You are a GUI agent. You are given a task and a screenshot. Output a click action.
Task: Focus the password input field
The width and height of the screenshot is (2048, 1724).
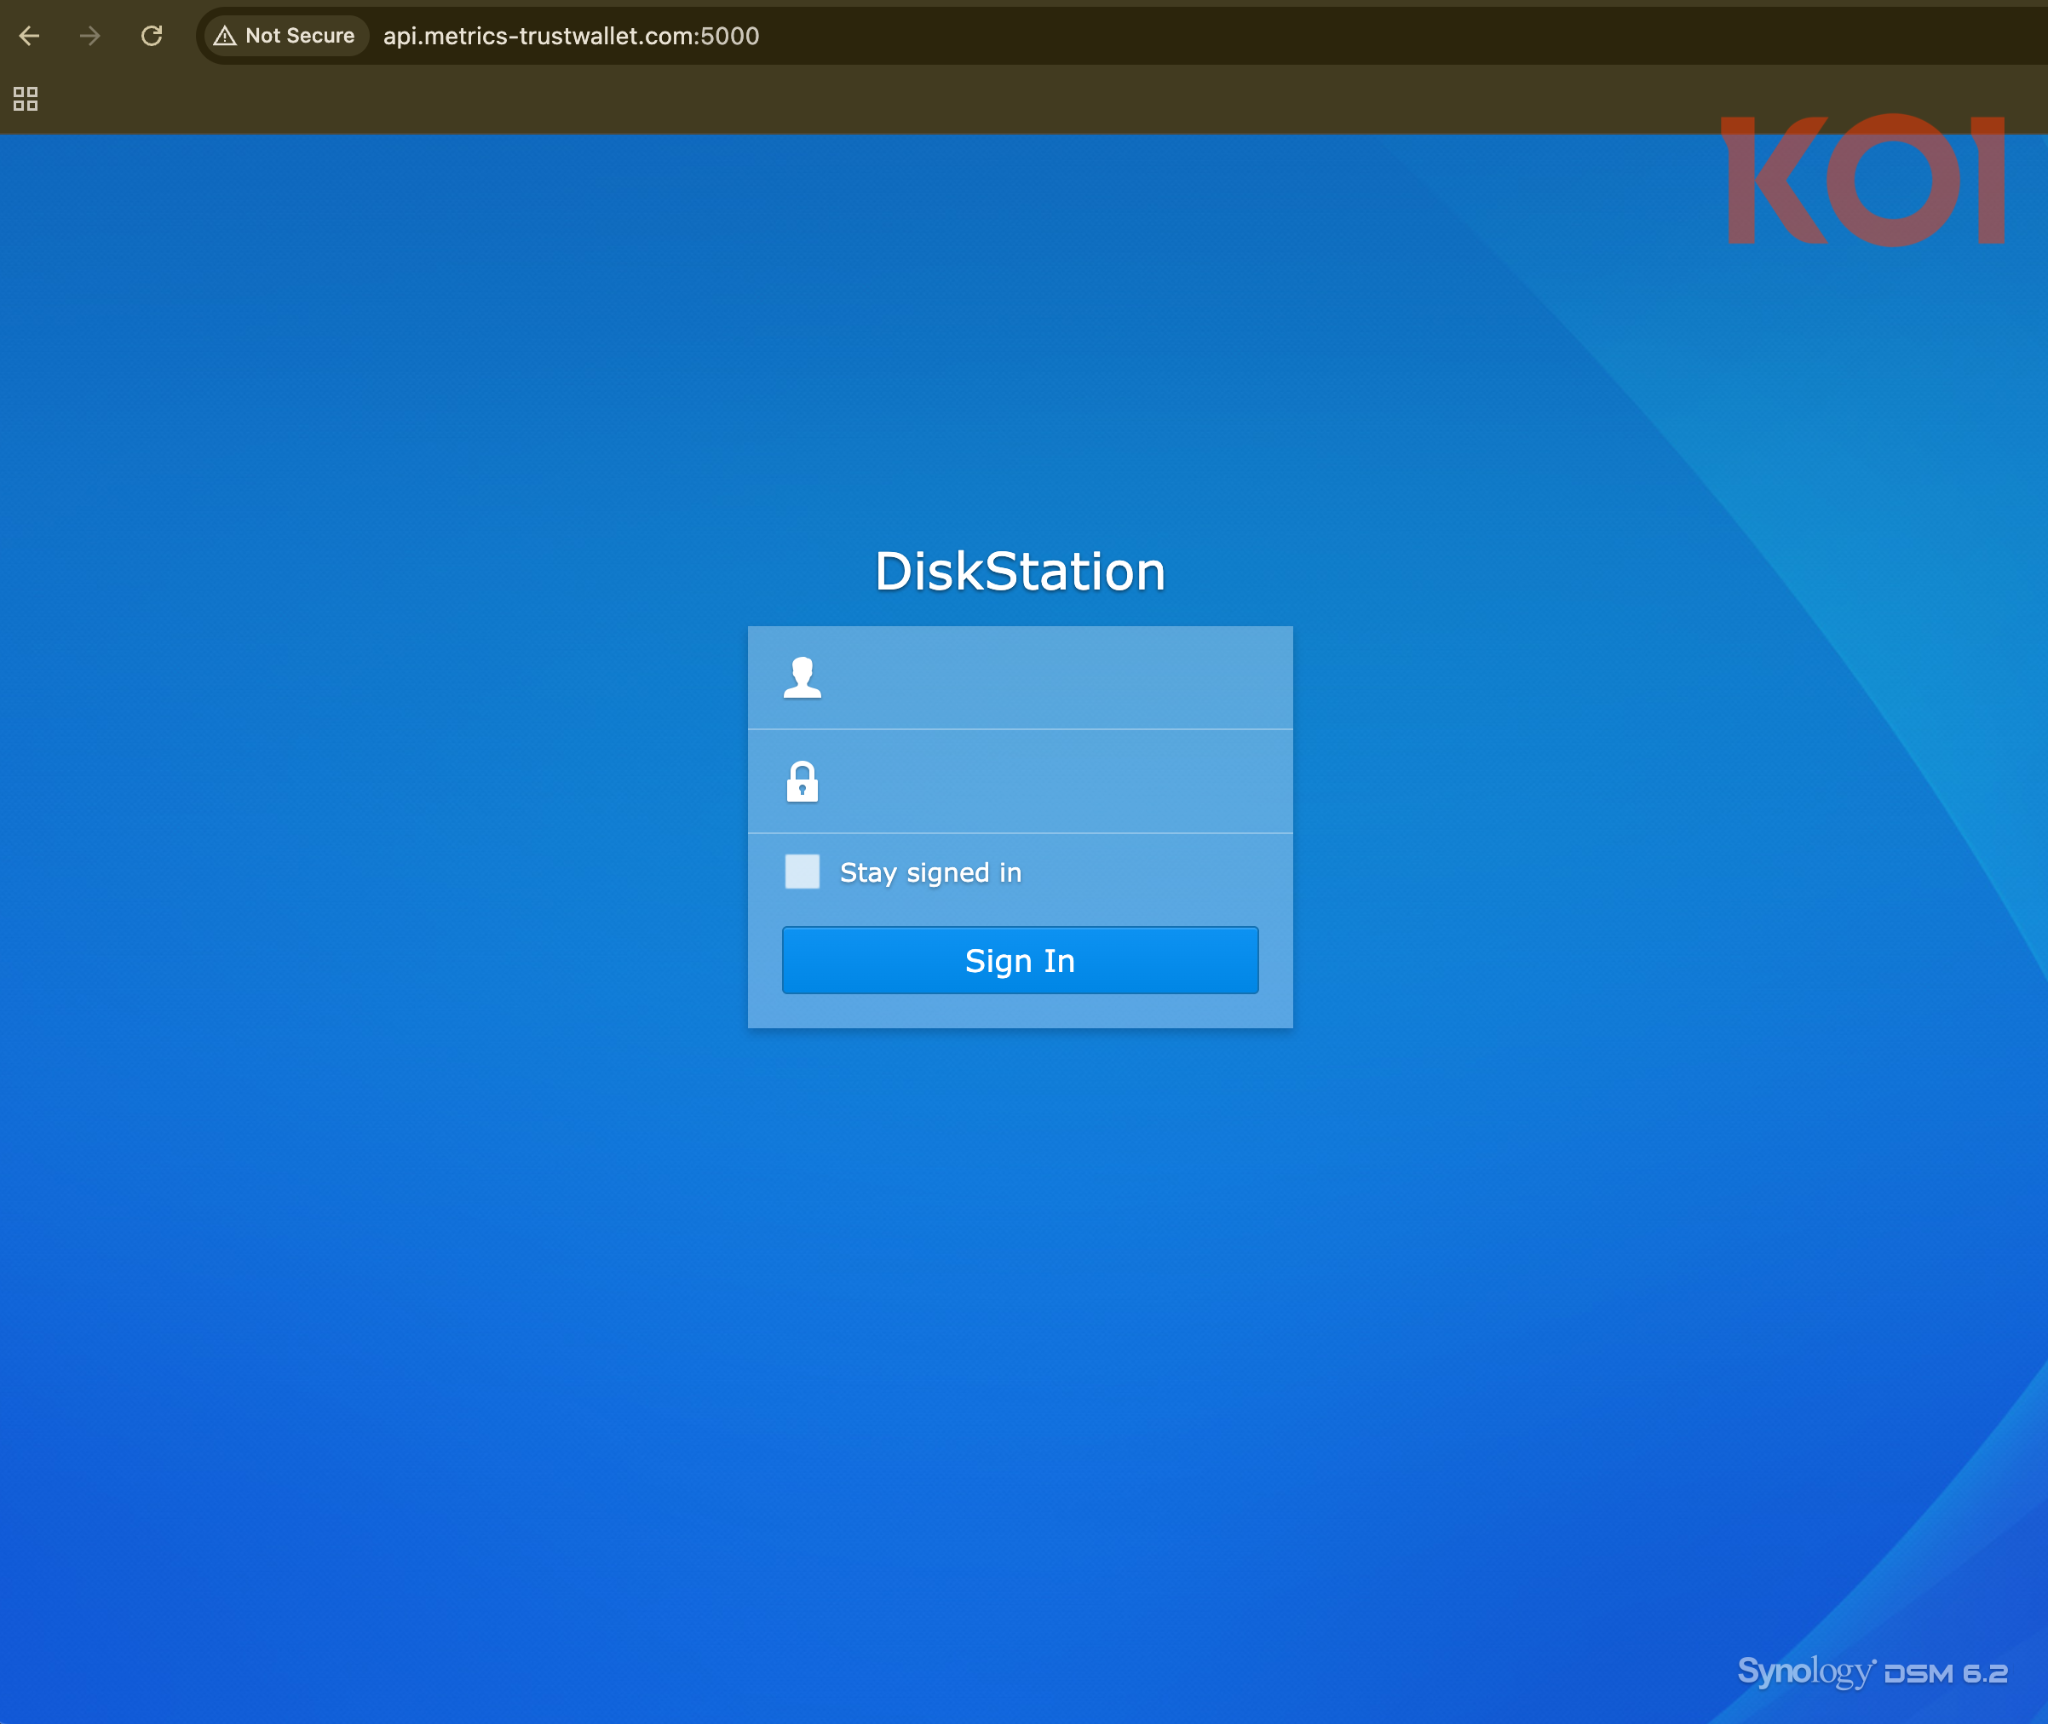point(1050,782)
